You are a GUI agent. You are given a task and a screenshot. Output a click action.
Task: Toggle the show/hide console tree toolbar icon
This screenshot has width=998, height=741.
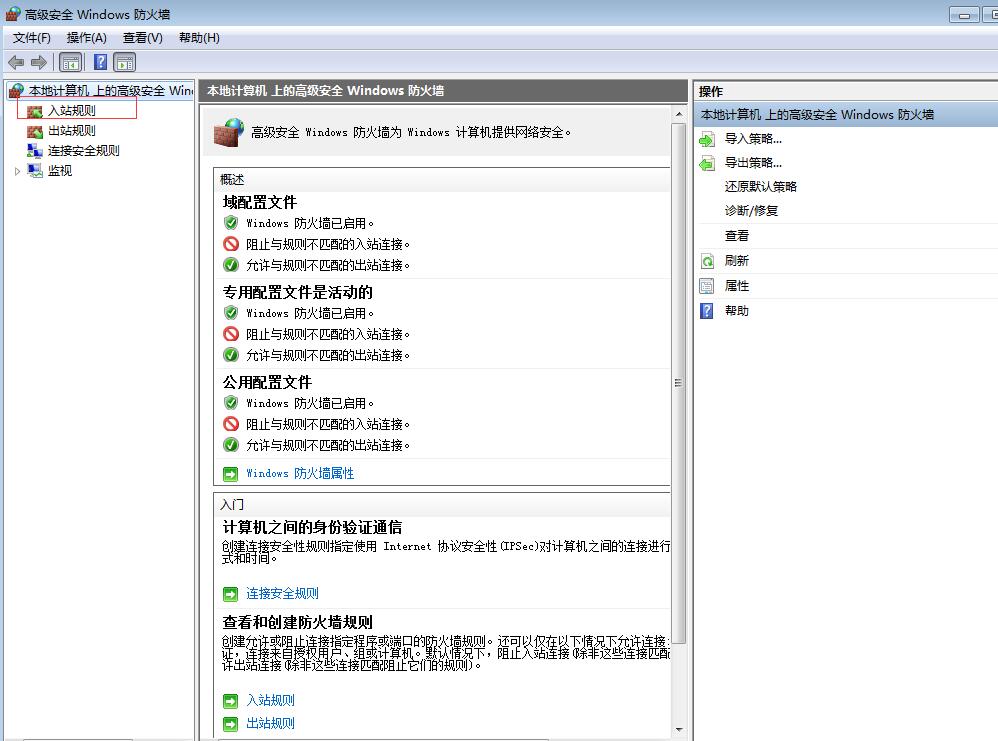tap(71, 62)
